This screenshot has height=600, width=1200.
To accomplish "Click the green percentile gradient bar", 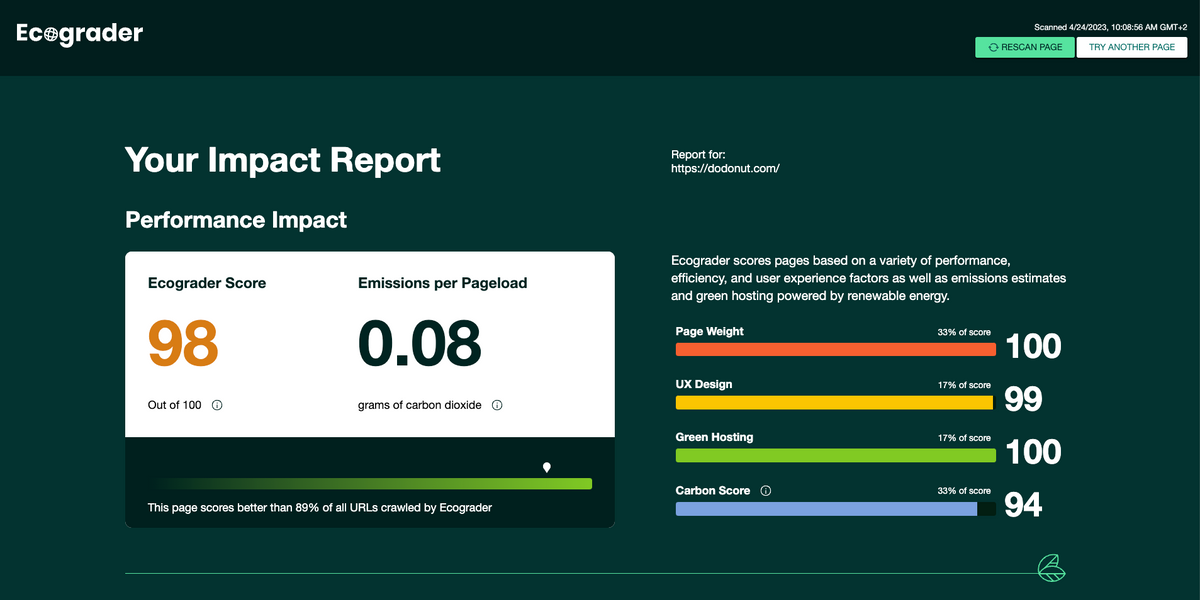I will [370, 484].
